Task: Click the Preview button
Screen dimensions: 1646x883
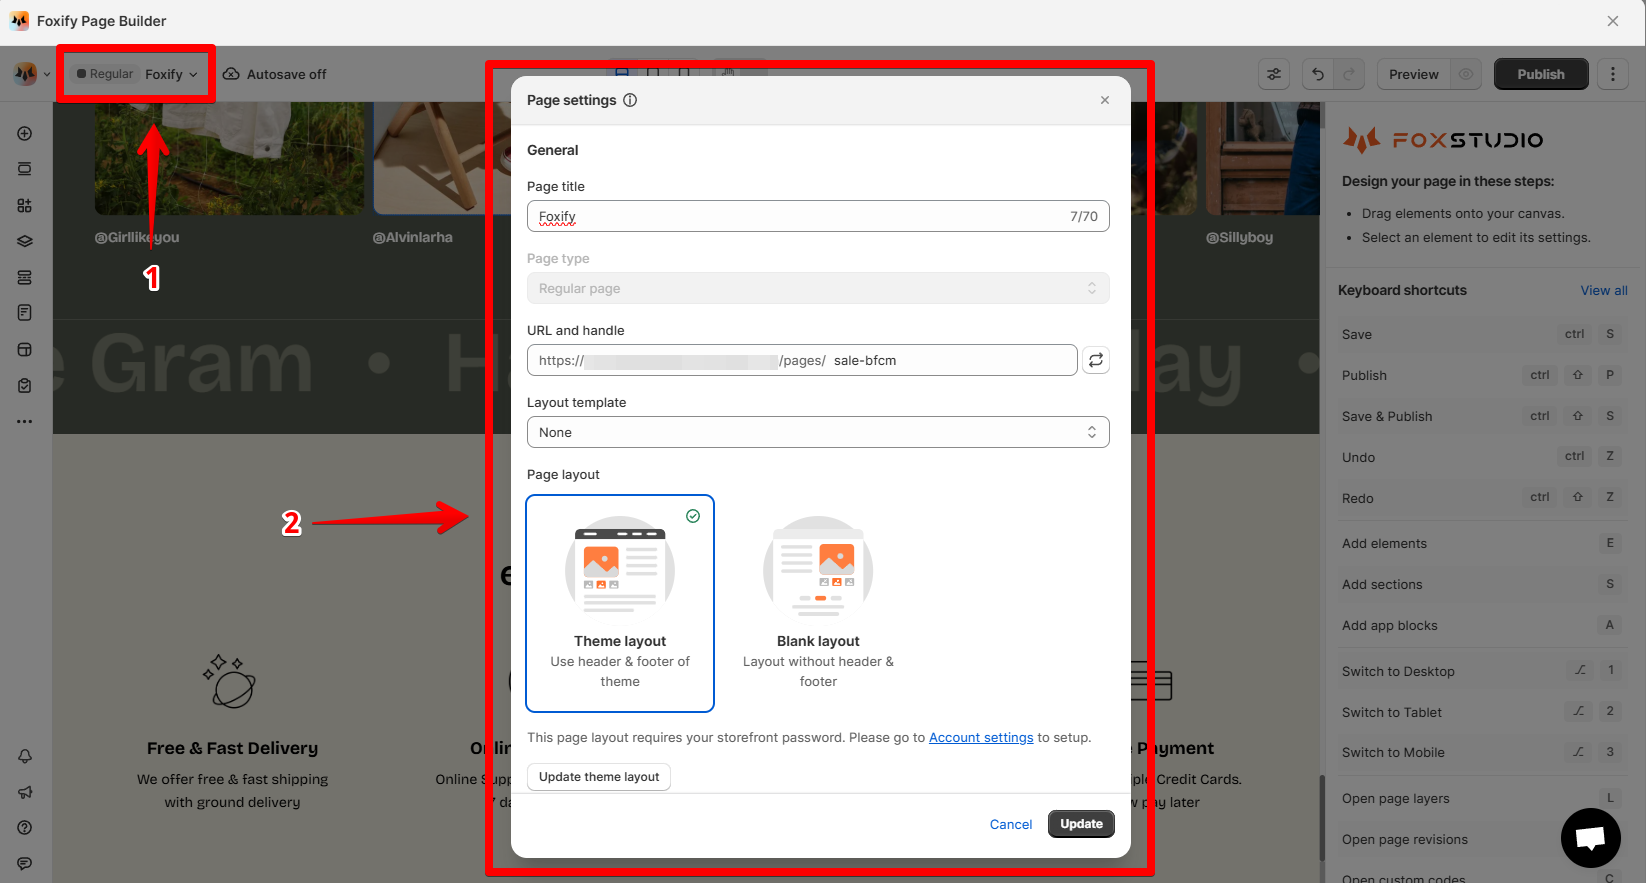Action: (x=1414, y=74)
